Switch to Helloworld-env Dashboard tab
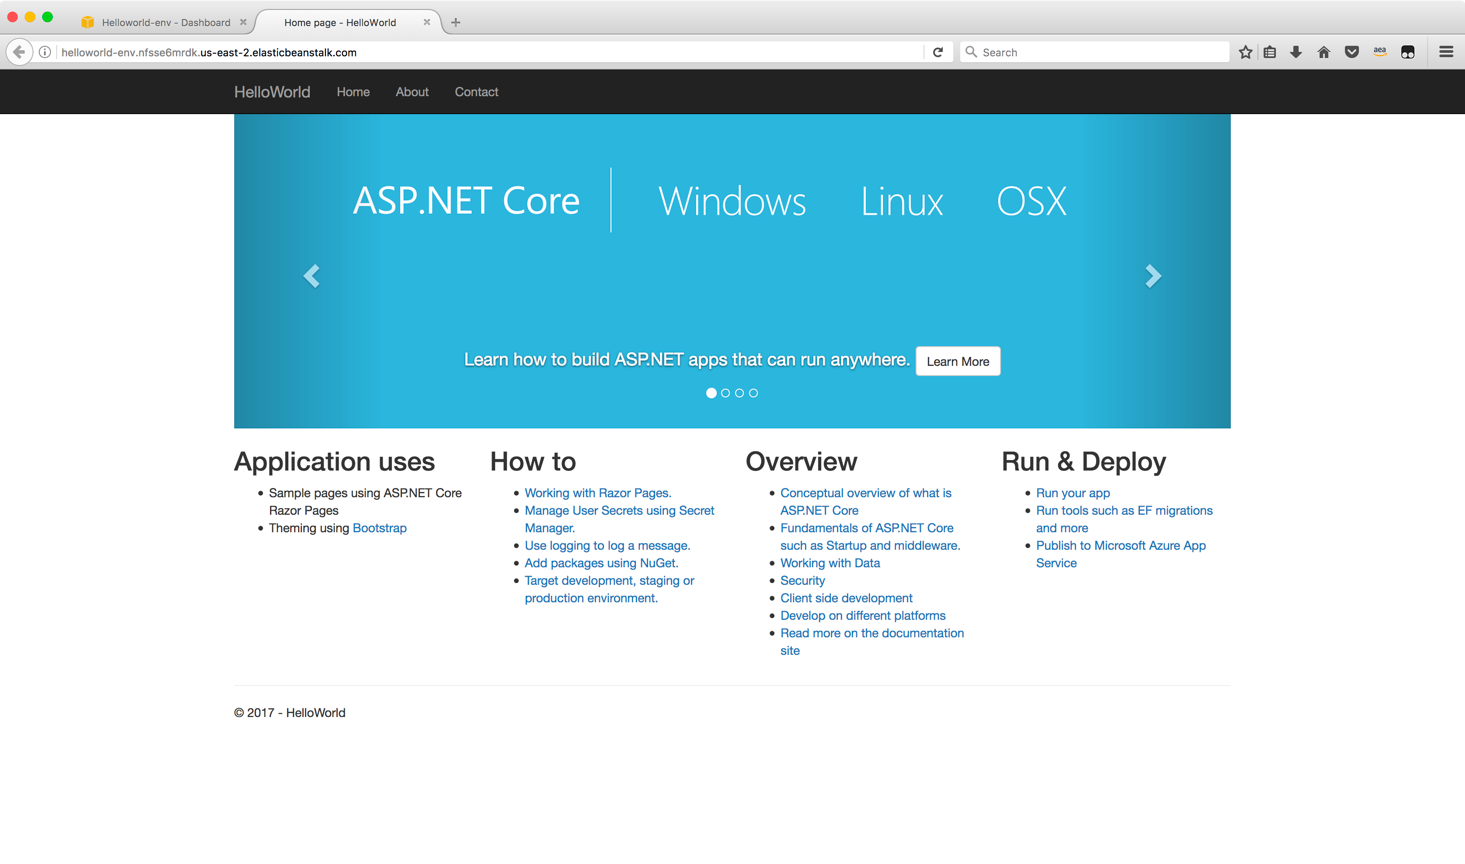Image resolution: width=1465 pixels, height=864 pixels. 165,22
